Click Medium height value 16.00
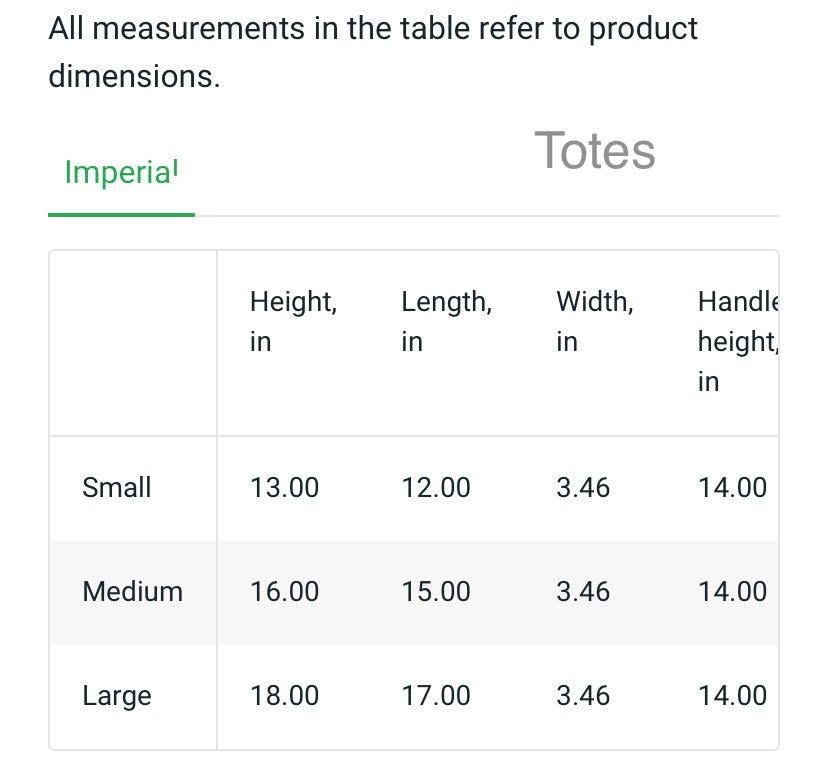The height and width of the screenshot is (779, 828). pos(284,591)
